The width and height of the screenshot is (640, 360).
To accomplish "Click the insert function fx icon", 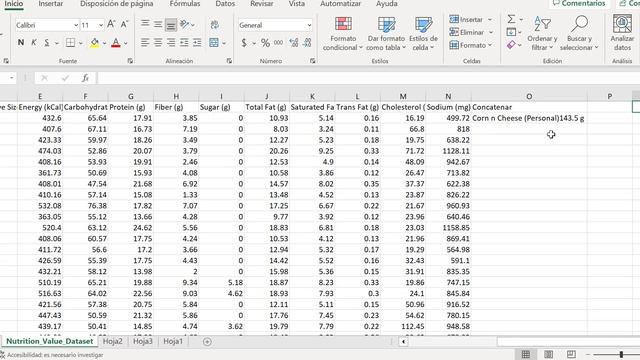I will [x=85, y=78].
